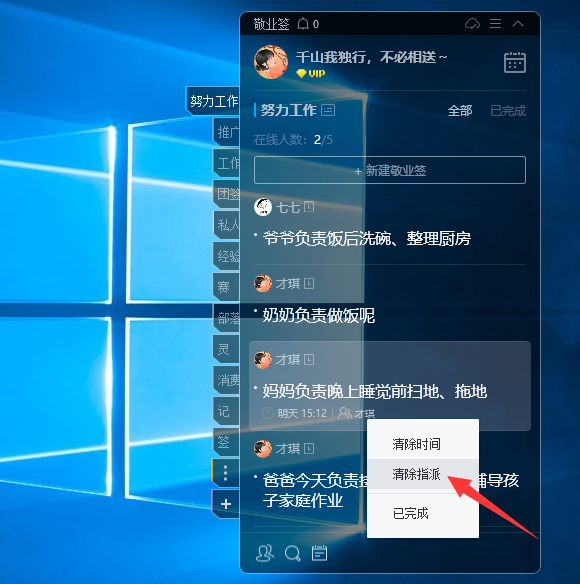Expand more categories with three dots tab
This screenshot has width=580, height=584.
coord(225,473)
